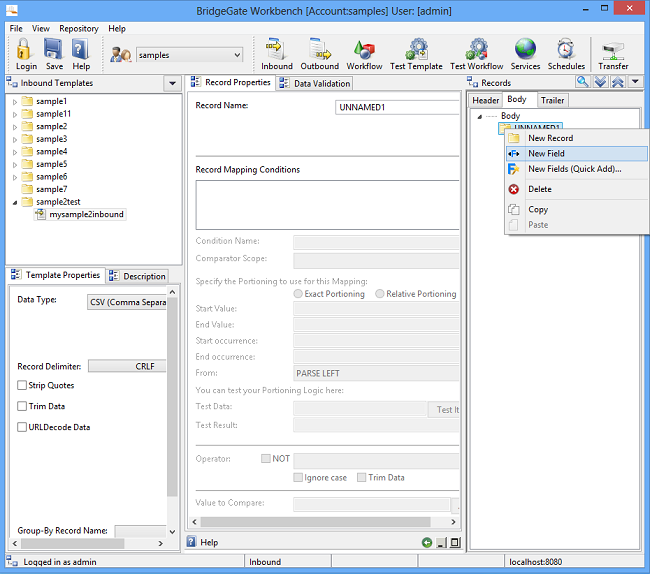Toggle Ignore case checkbox
Screen dimensions: 650x574
click(298, 477)
